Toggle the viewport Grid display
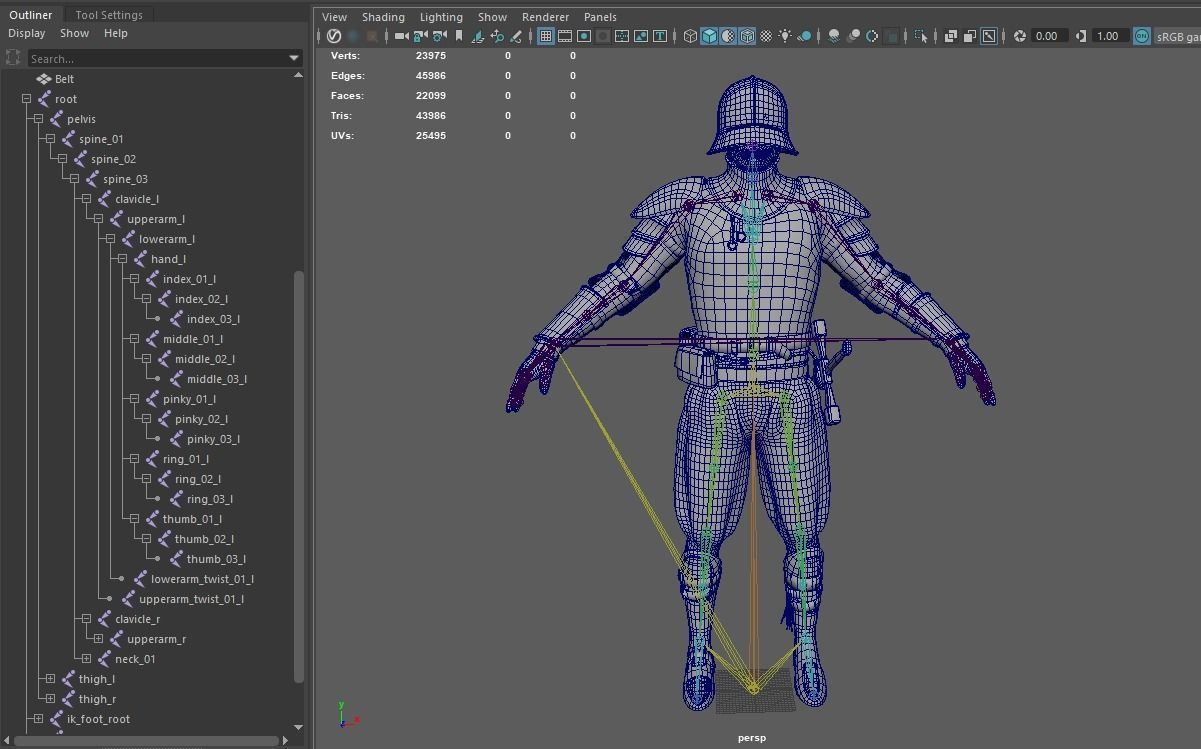This screenshot has height=749, width=1201. (x=546, y=36)
